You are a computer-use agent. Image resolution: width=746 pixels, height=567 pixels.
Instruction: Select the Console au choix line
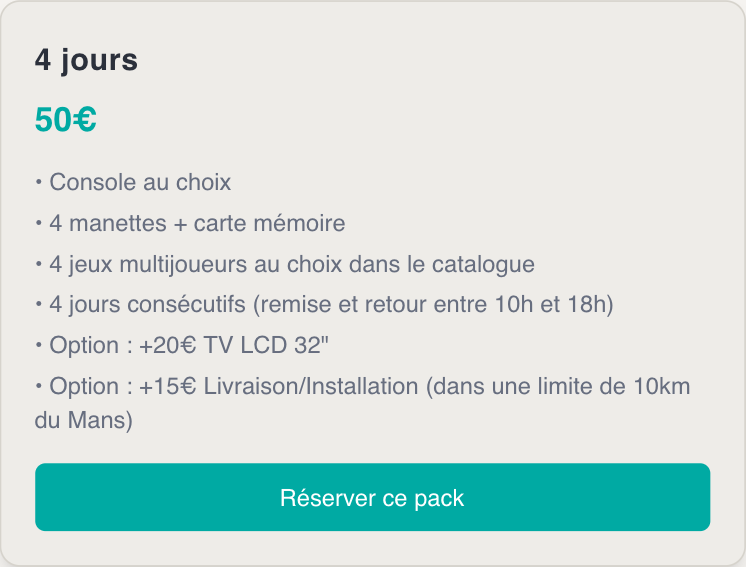[133, 182]
